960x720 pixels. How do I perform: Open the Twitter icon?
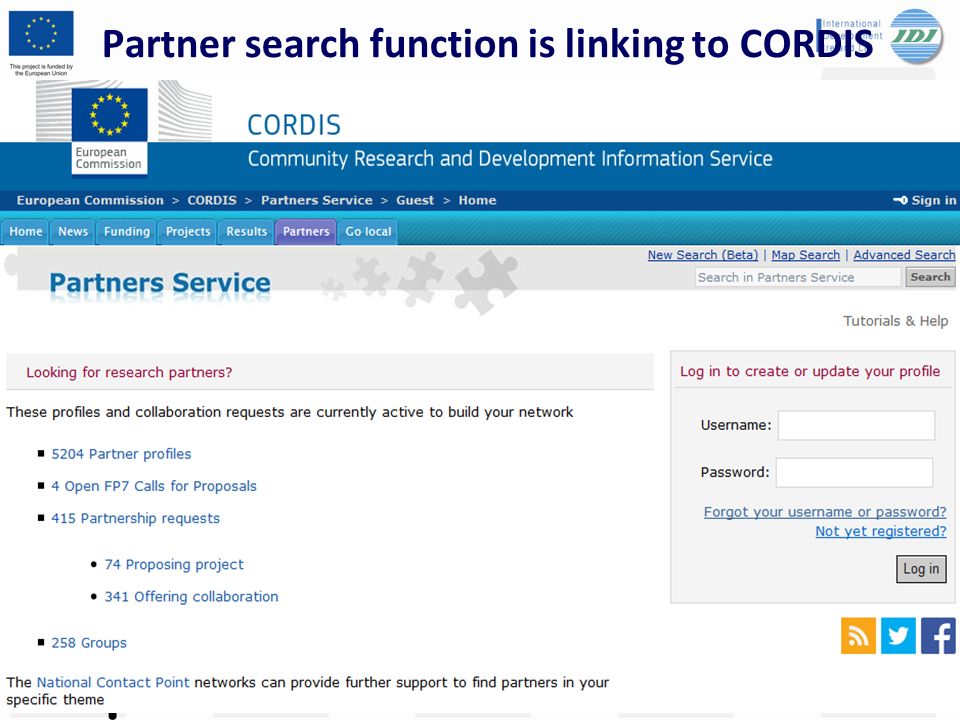click(x=898, y=636)
